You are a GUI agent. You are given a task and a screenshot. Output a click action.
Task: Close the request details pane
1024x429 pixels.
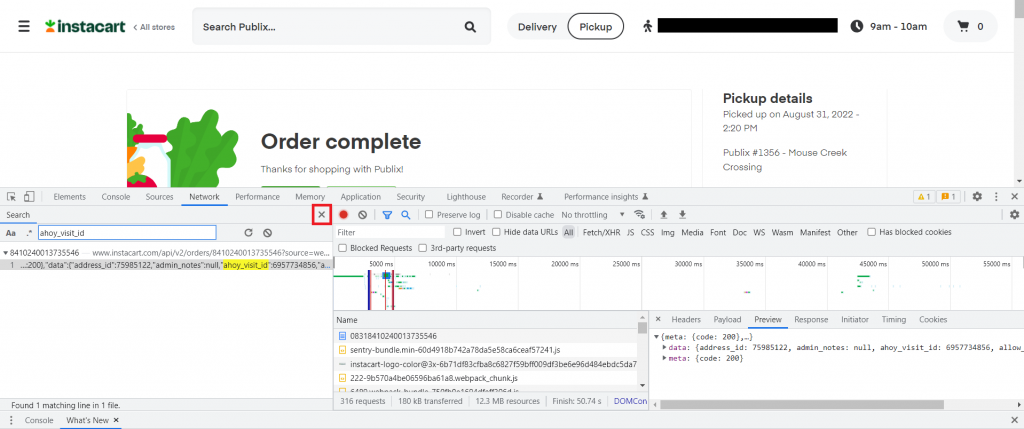tap(658, 319)
